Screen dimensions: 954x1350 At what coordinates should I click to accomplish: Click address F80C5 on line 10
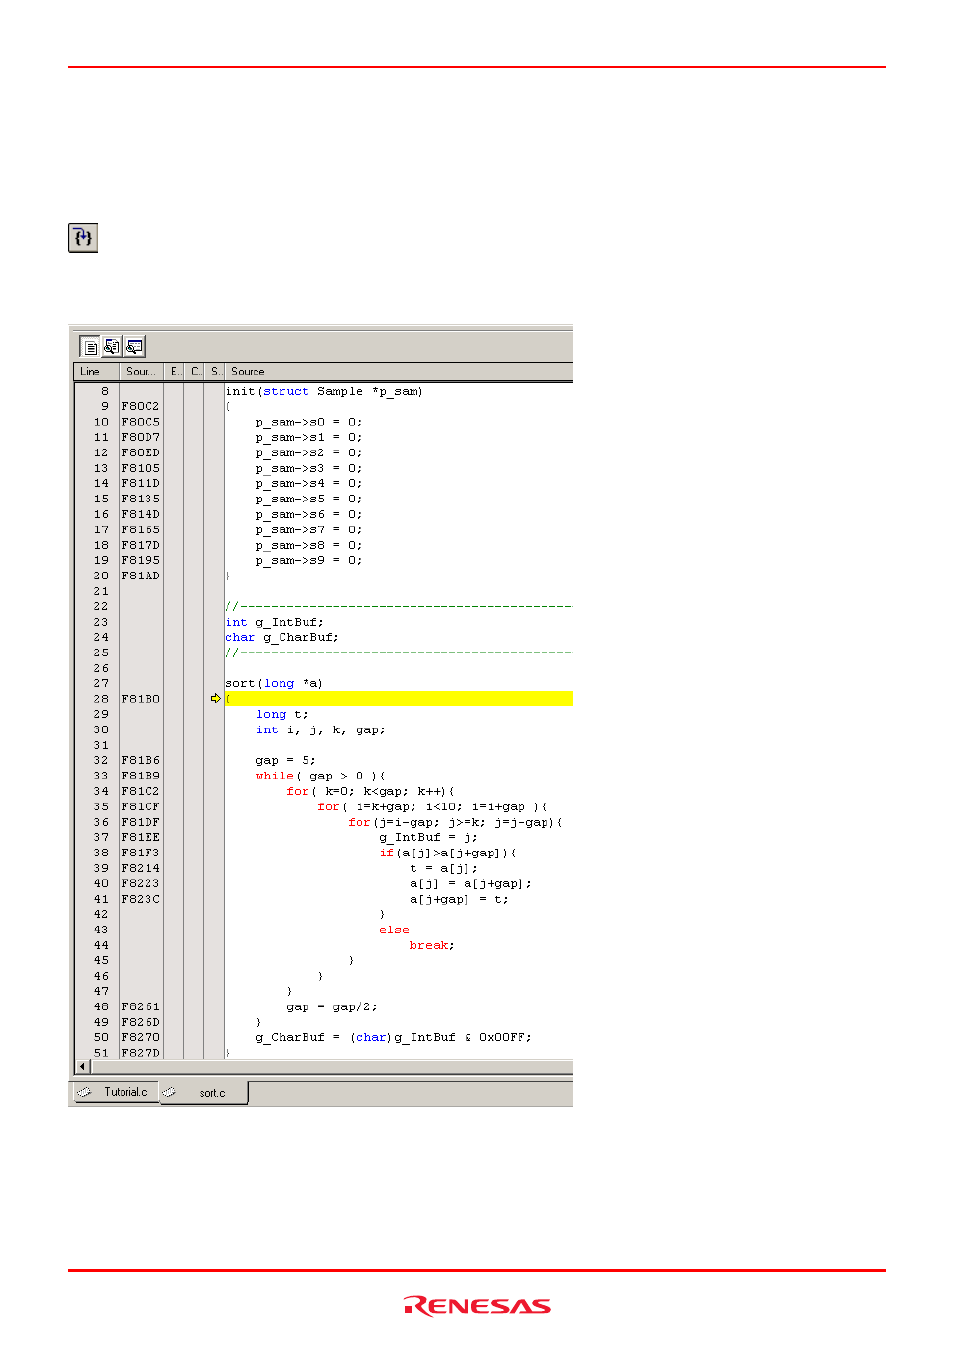point(141,422)
